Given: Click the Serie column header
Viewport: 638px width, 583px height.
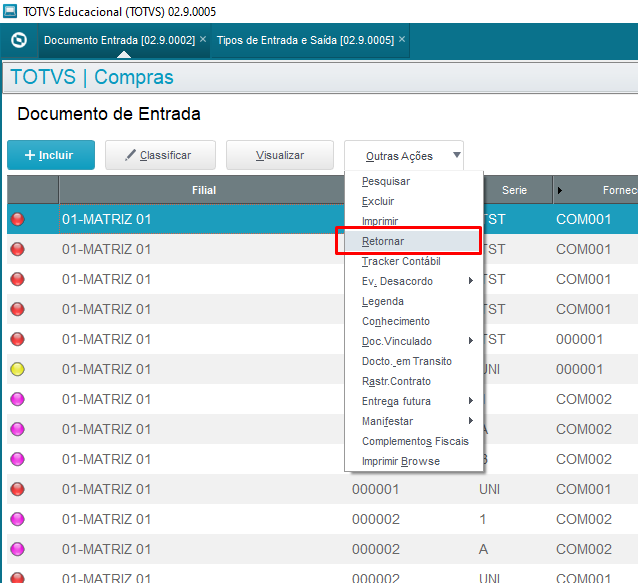Looking at the screenshot, I should pos(514,190).
